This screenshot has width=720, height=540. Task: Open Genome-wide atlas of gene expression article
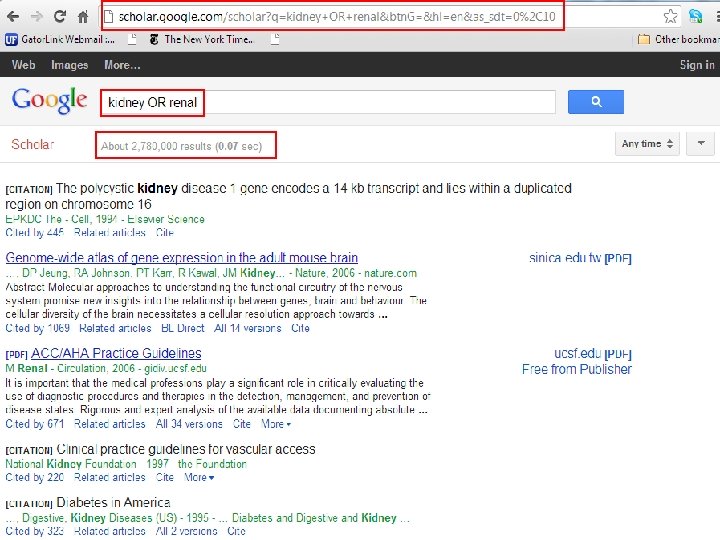coord(181,258)
